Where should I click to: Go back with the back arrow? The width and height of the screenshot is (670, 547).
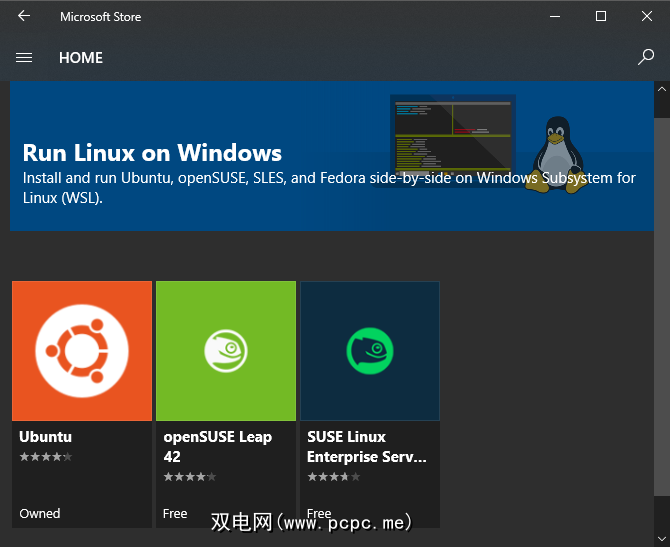pyautogui.click(x=24, y=16)
